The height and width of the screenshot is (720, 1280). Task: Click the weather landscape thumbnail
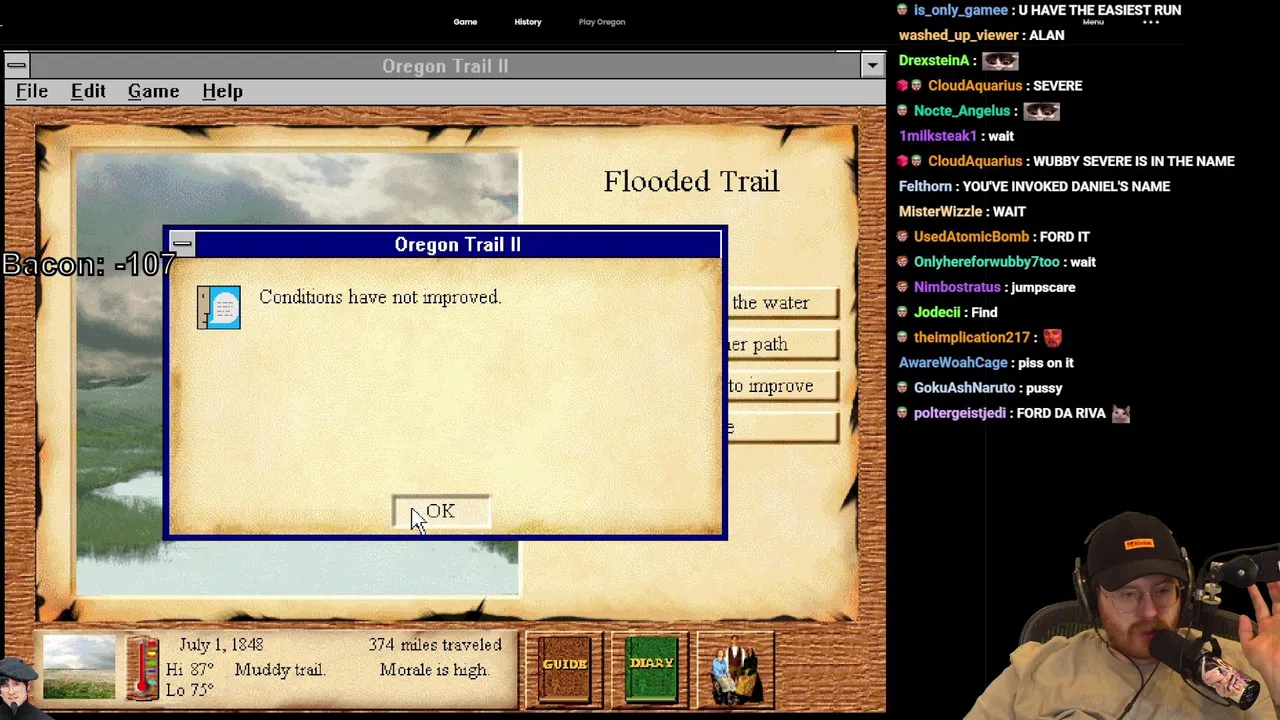(79, 668)
